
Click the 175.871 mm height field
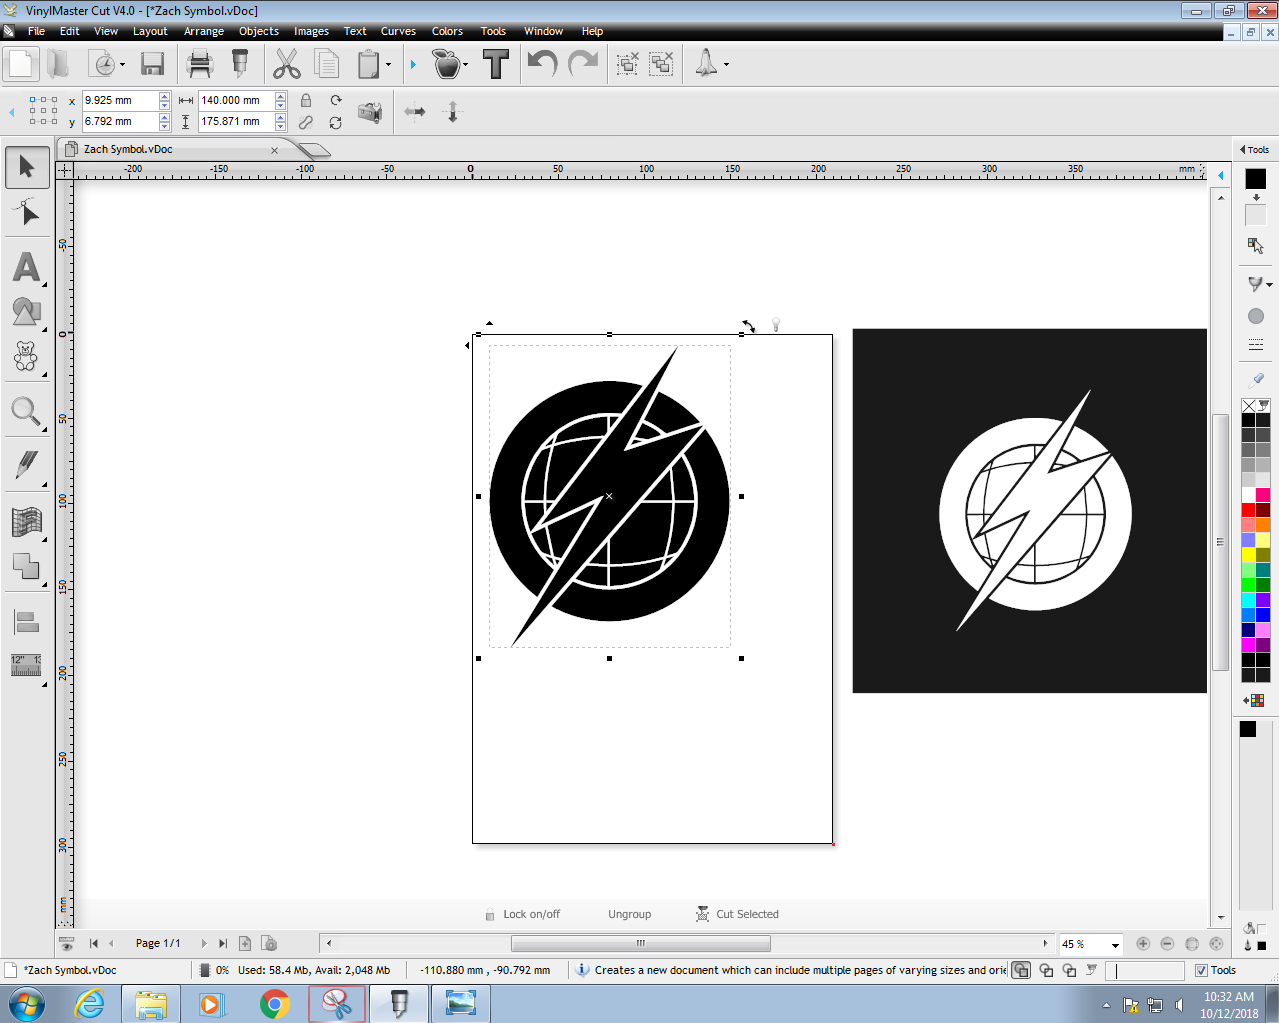pos(236,122)
